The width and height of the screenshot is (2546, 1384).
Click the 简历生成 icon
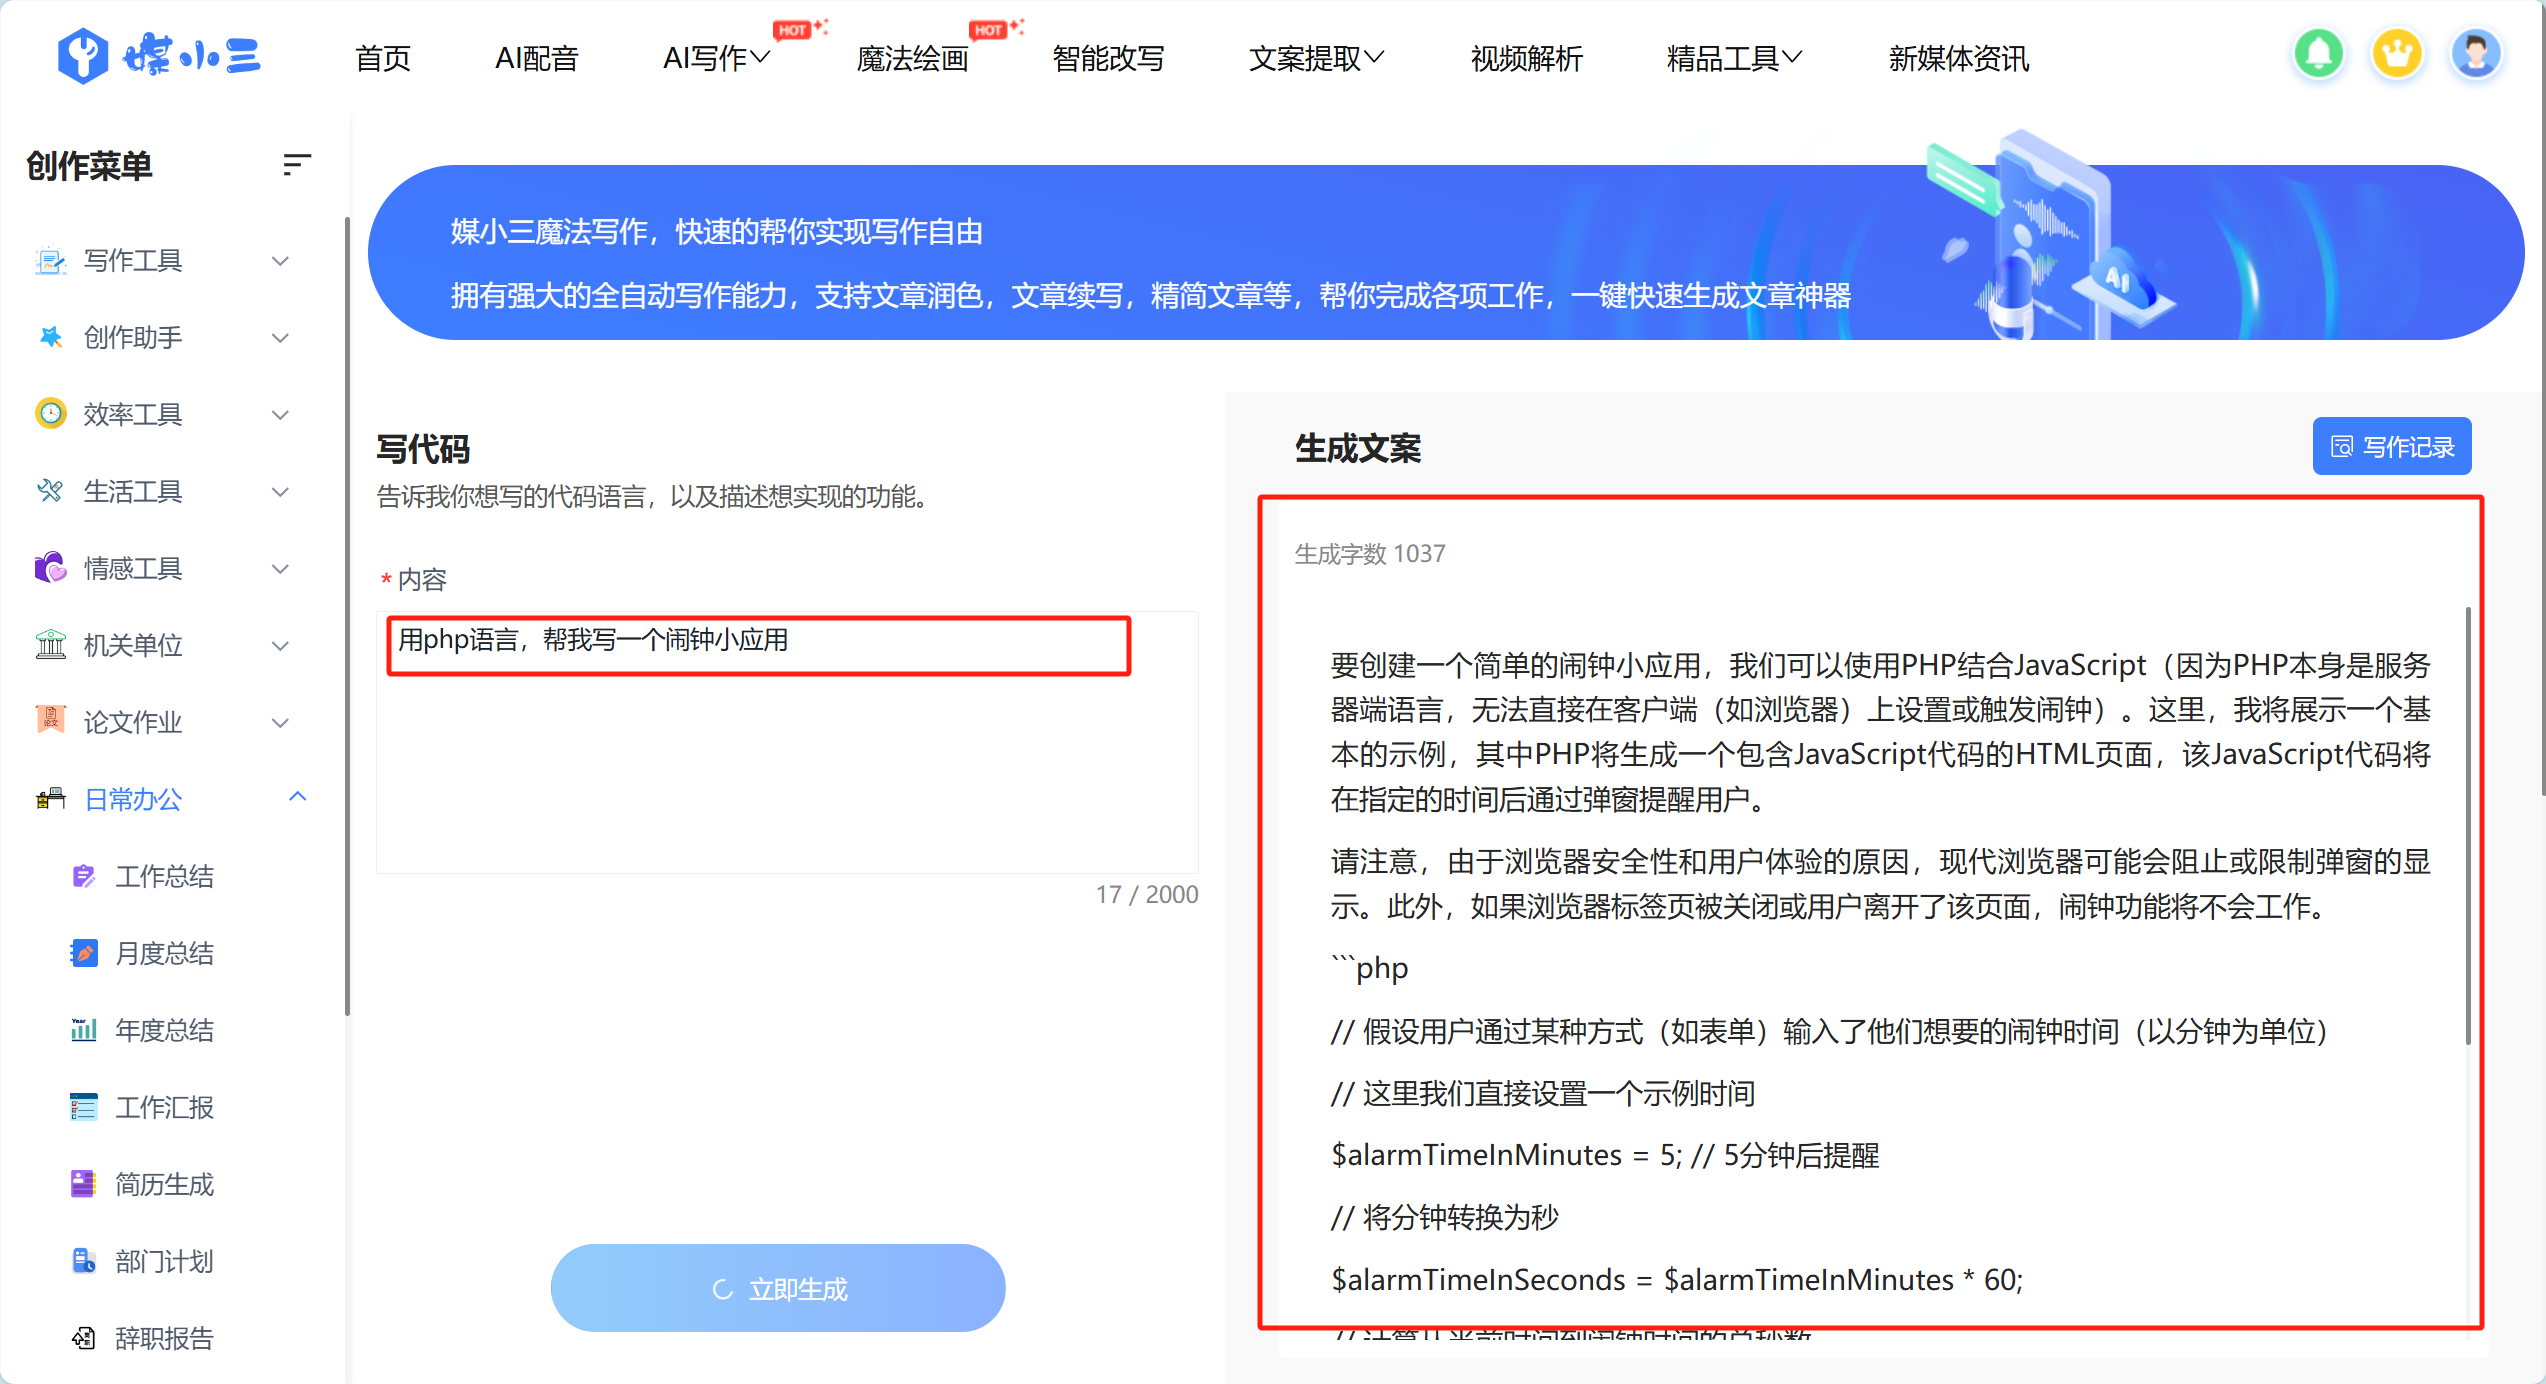pos(84,1184)
